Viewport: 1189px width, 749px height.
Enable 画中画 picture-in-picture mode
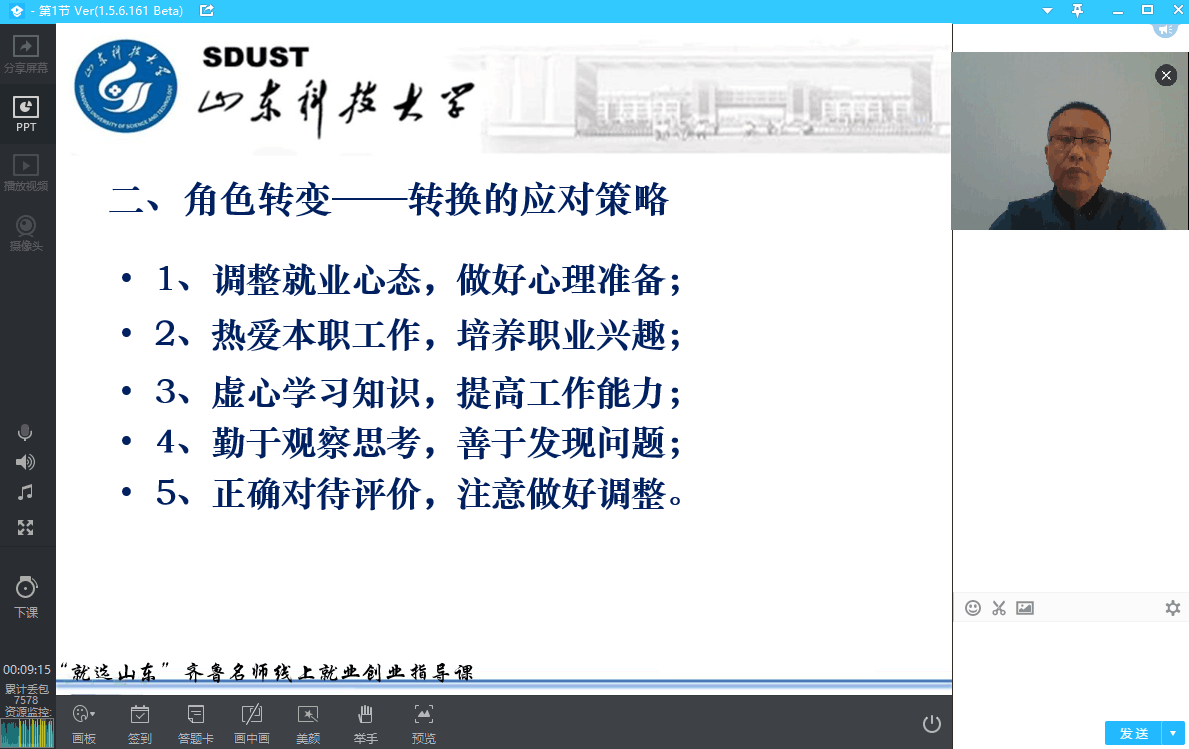(x=251, y=720)
